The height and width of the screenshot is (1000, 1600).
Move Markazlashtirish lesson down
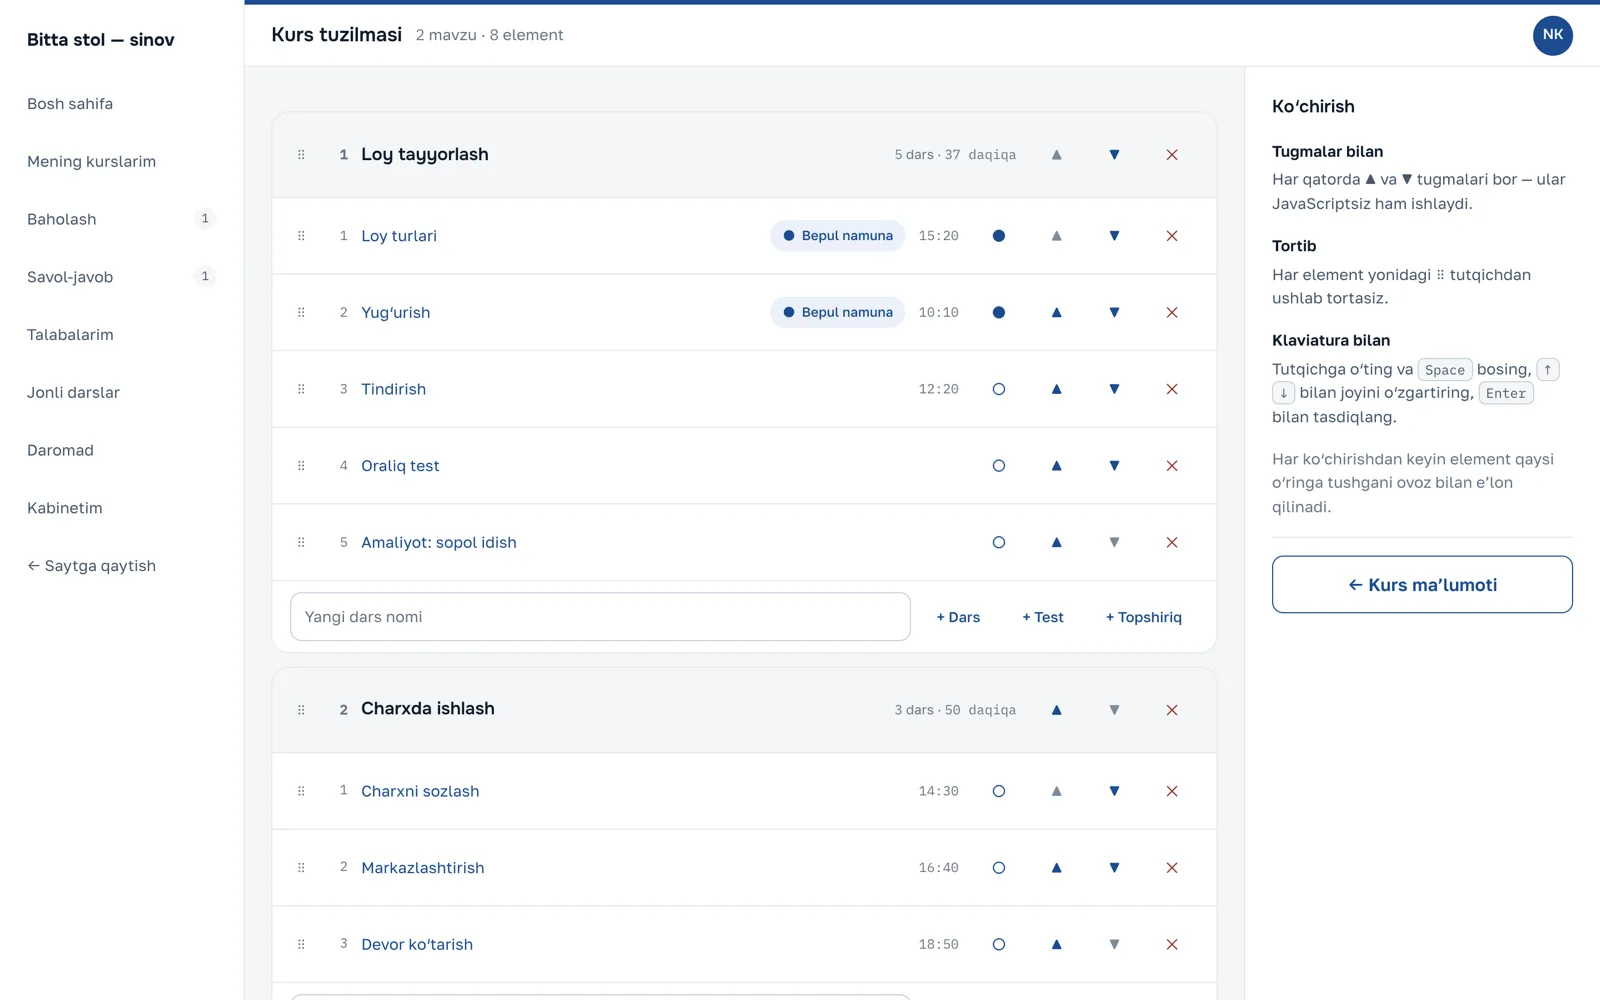[x=1114, y=868]
